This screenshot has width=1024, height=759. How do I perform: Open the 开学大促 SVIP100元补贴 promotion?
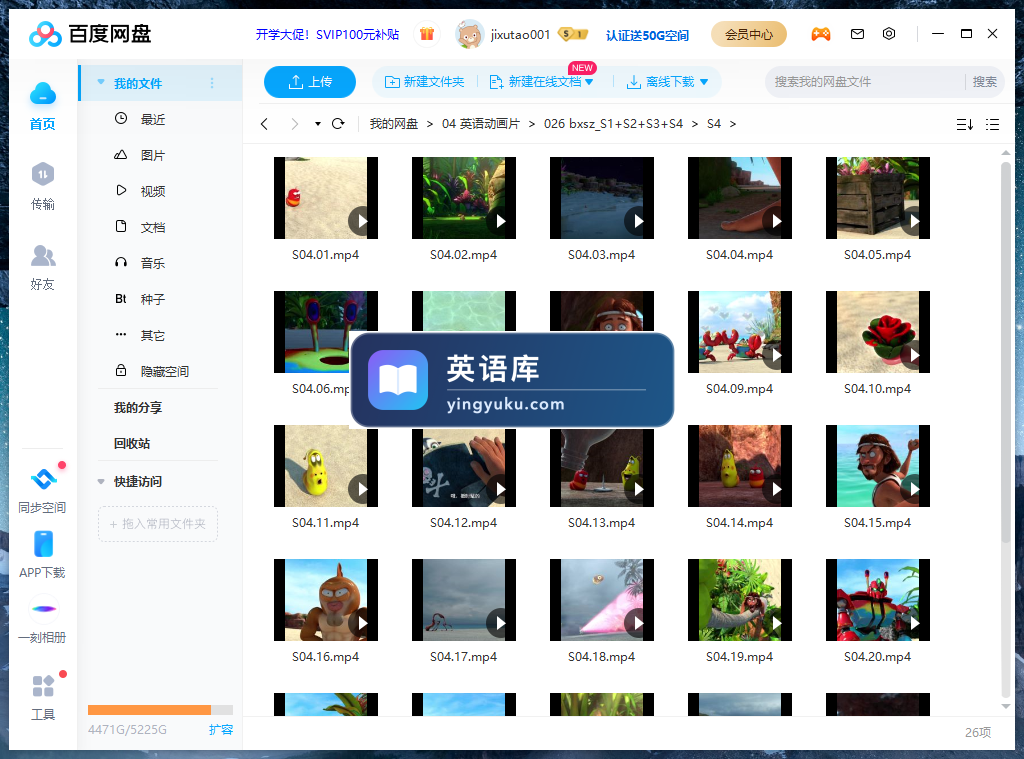pyautogui.click(x=327, y=35)
